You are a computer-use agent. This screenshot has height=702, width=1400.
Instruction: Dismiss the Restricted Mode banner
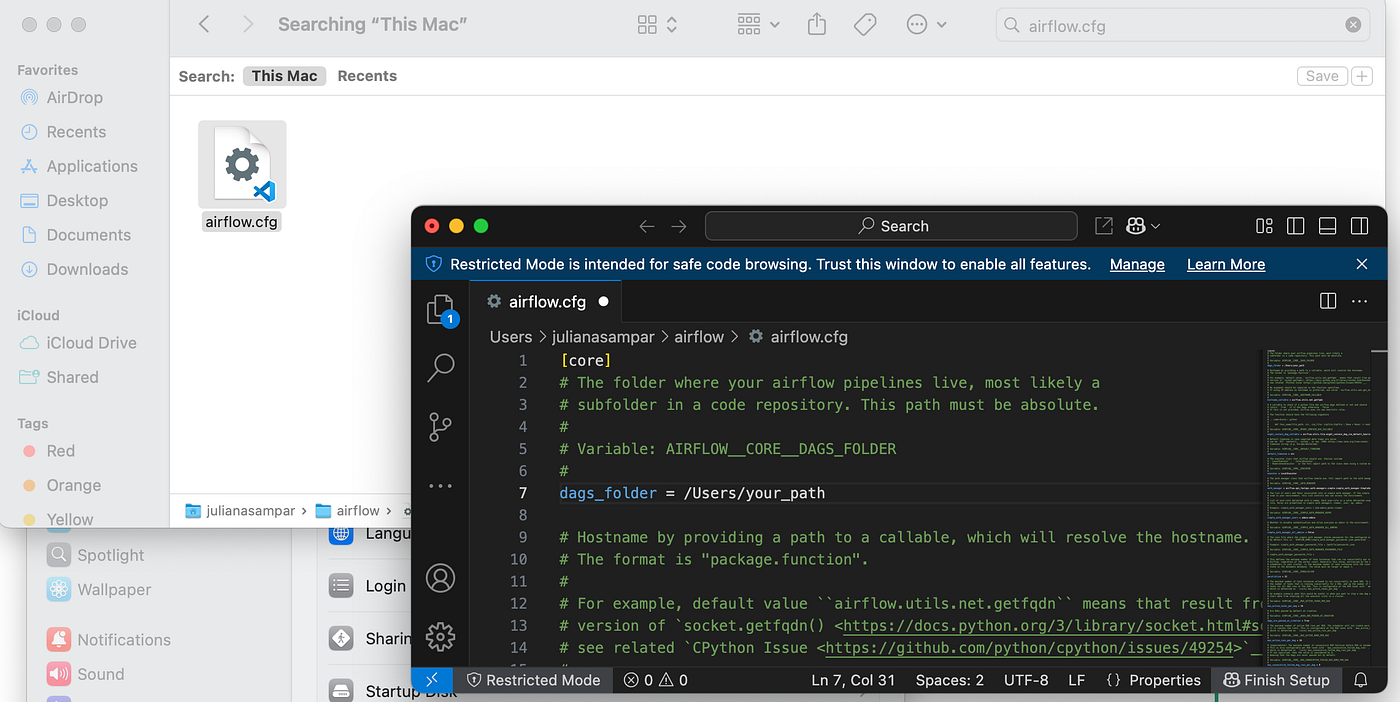coord(1361,264)
